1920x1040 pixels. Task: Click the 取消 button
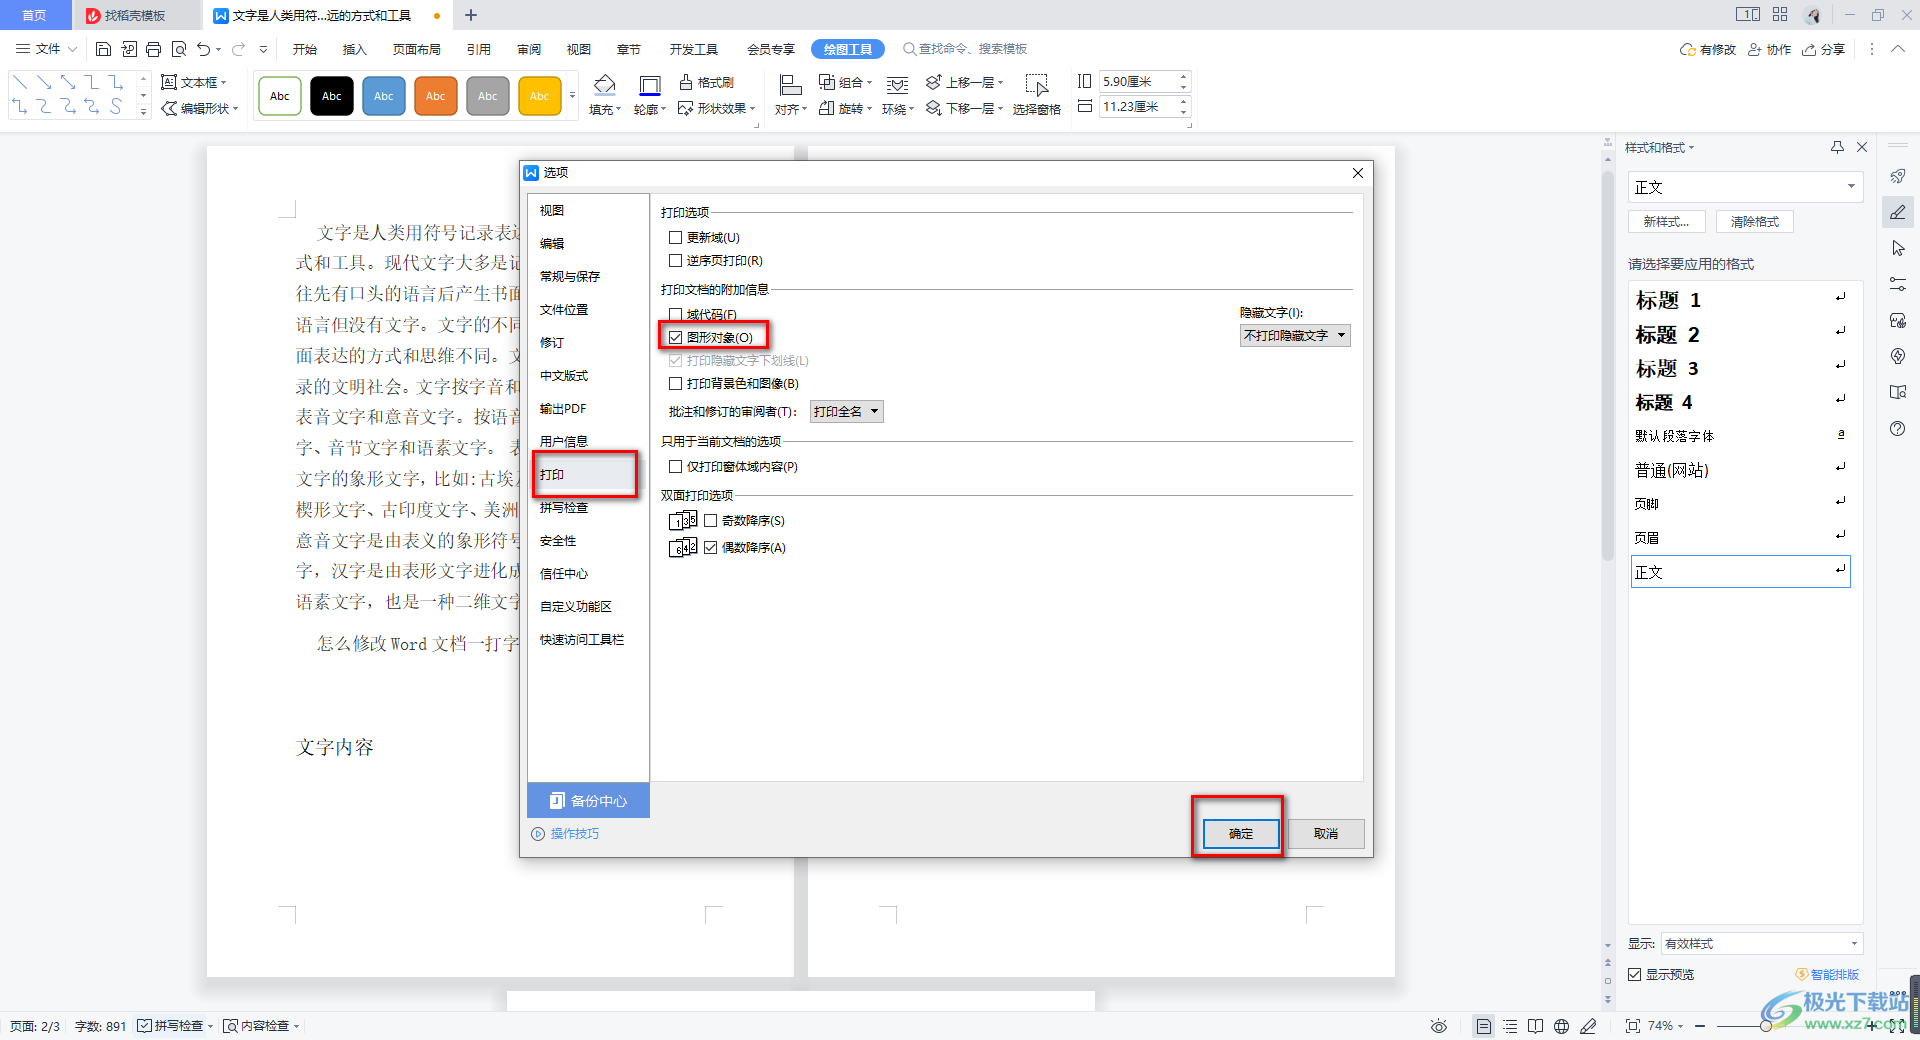pos(1326,834)
